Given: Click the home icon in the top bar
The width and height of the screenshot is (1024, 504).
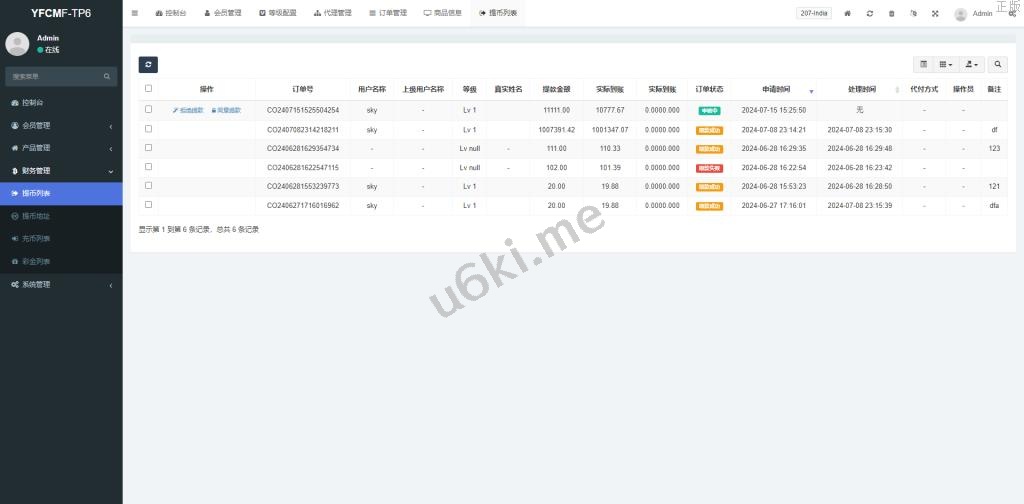Looking at the screenshot, I should point(848,13).
